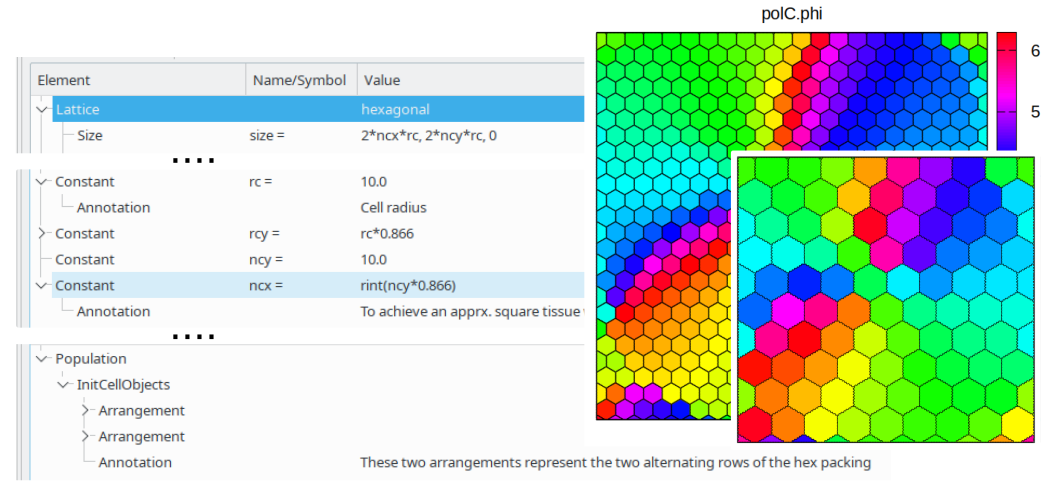This screenshot has width=1054, height=496.
Task: Expand the first Arrangement node
Action: pos(86,410)
